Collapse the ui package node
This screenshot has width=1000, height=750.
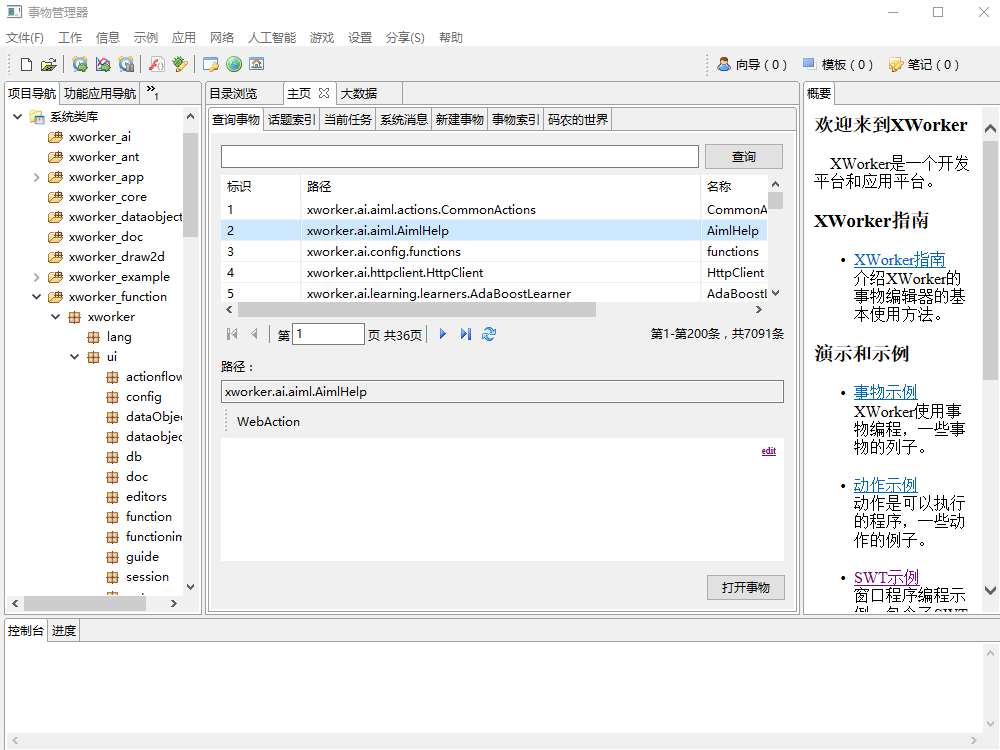pos(75,357)
